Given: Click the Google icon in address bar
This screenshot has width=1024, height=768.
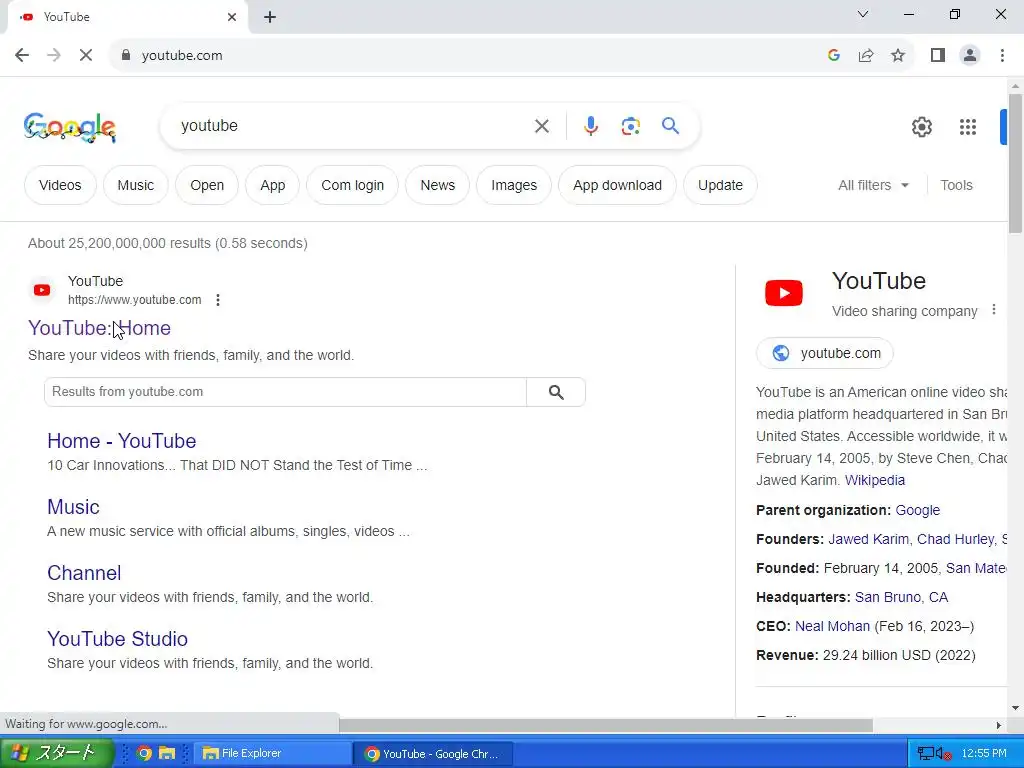Looking at the screenshot, I should point(833,56).
